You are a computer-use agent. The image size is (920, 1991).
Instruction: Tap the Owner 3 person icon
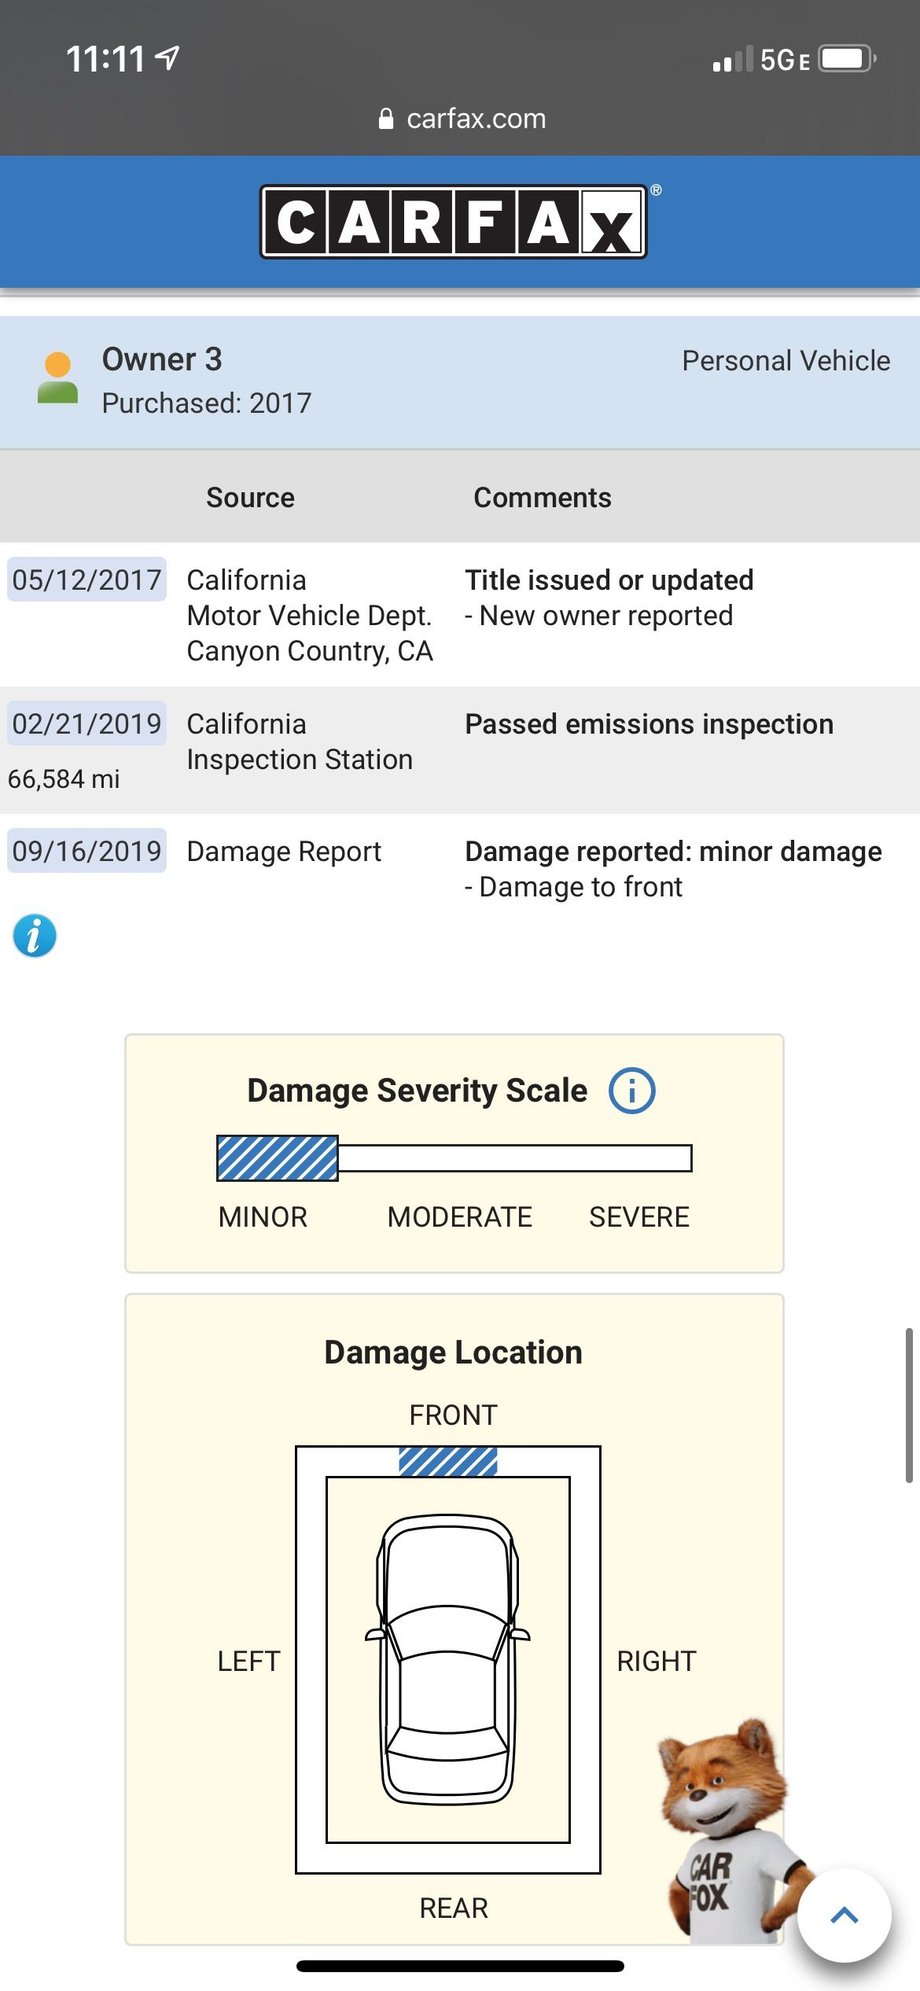[58, 378]
